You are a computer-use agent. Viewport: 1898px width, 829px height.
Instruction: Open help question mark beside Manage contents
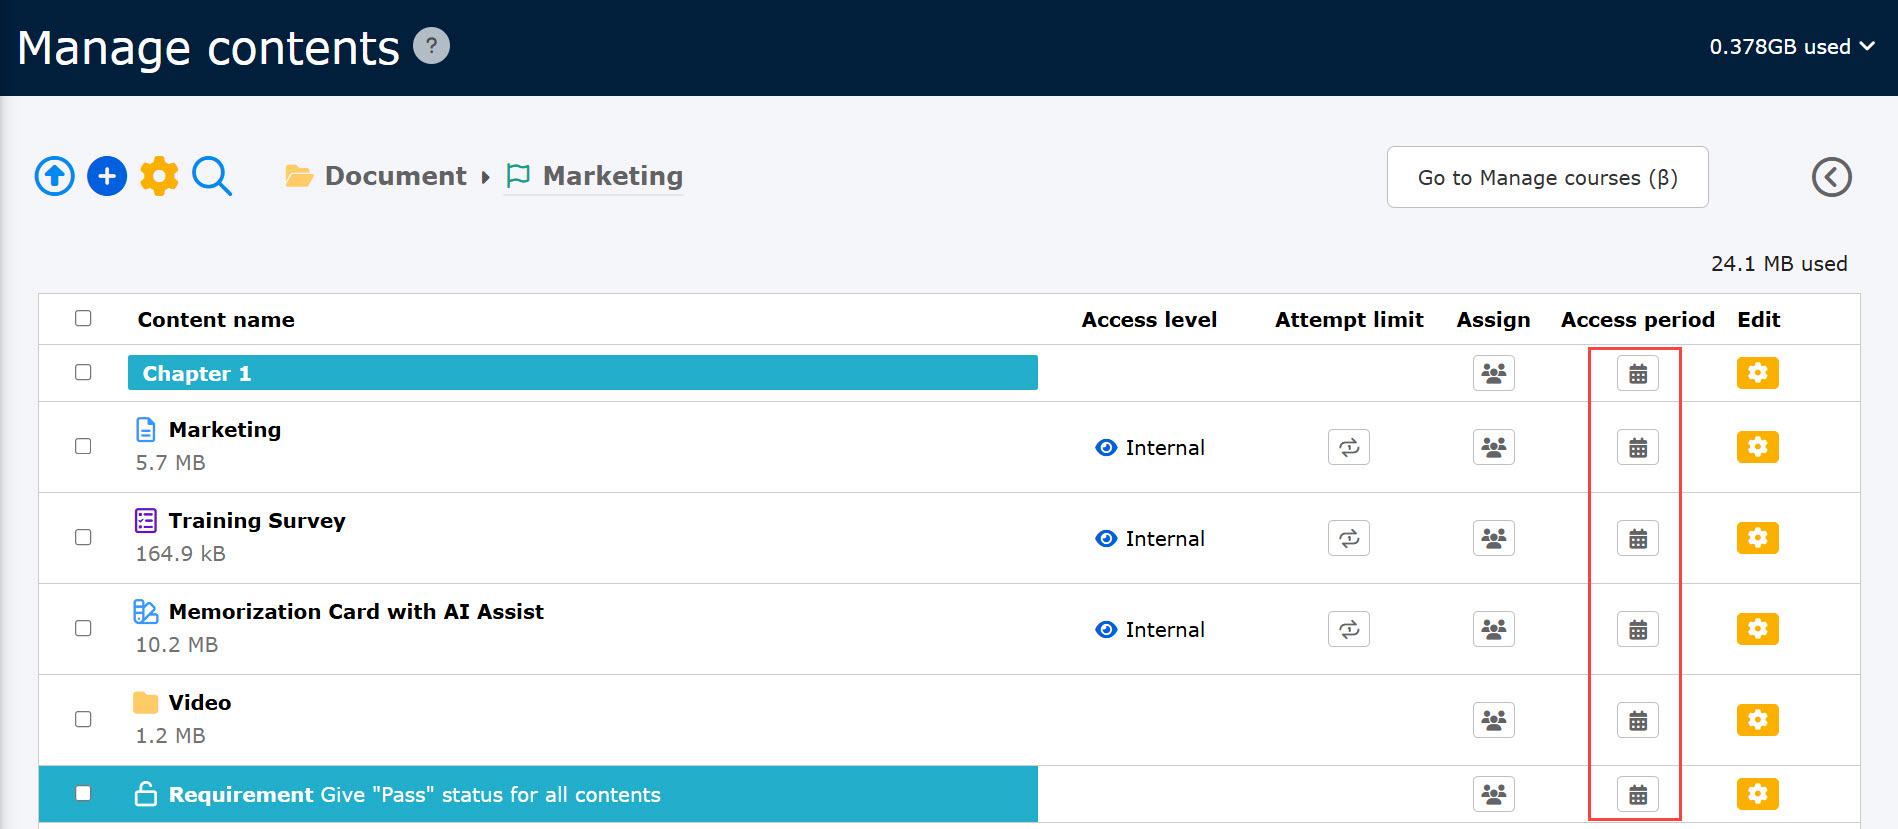(x=431, y=46)
